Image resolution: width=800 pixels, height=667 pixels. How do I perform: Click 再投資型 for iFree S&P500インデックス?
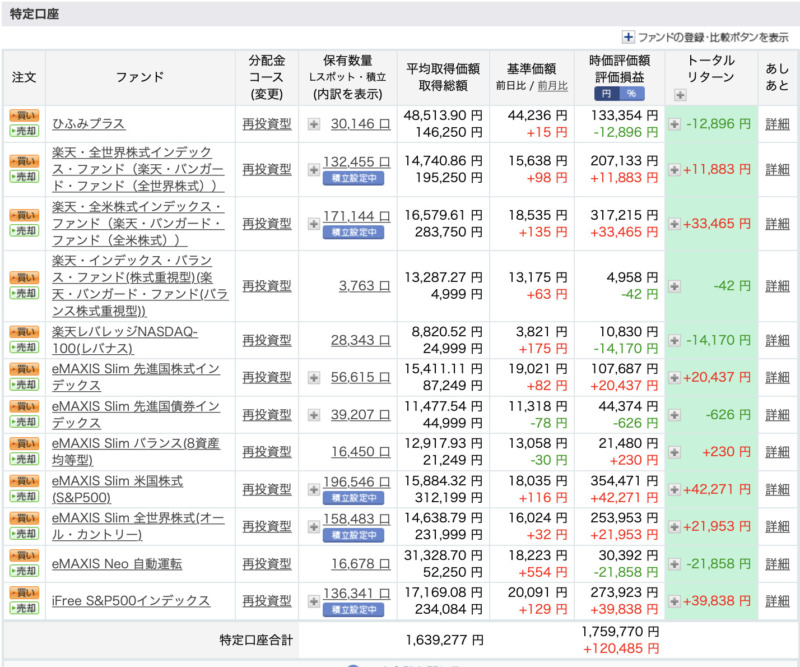click(267, 601)
